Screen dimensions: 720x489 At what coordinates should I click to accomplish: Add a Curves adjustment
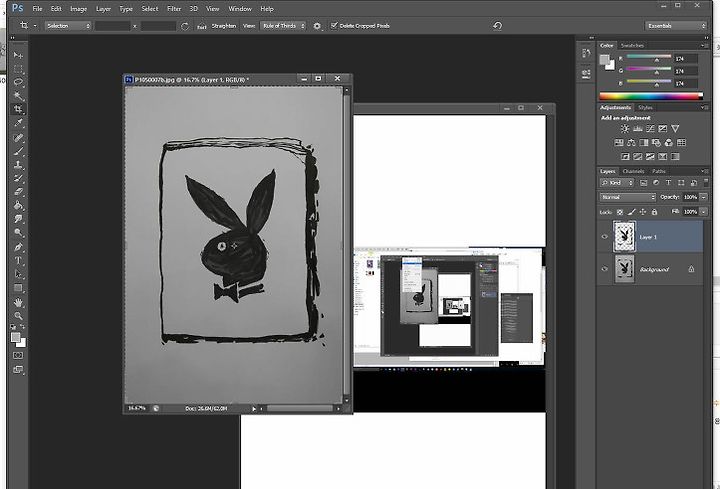point(650,129)
